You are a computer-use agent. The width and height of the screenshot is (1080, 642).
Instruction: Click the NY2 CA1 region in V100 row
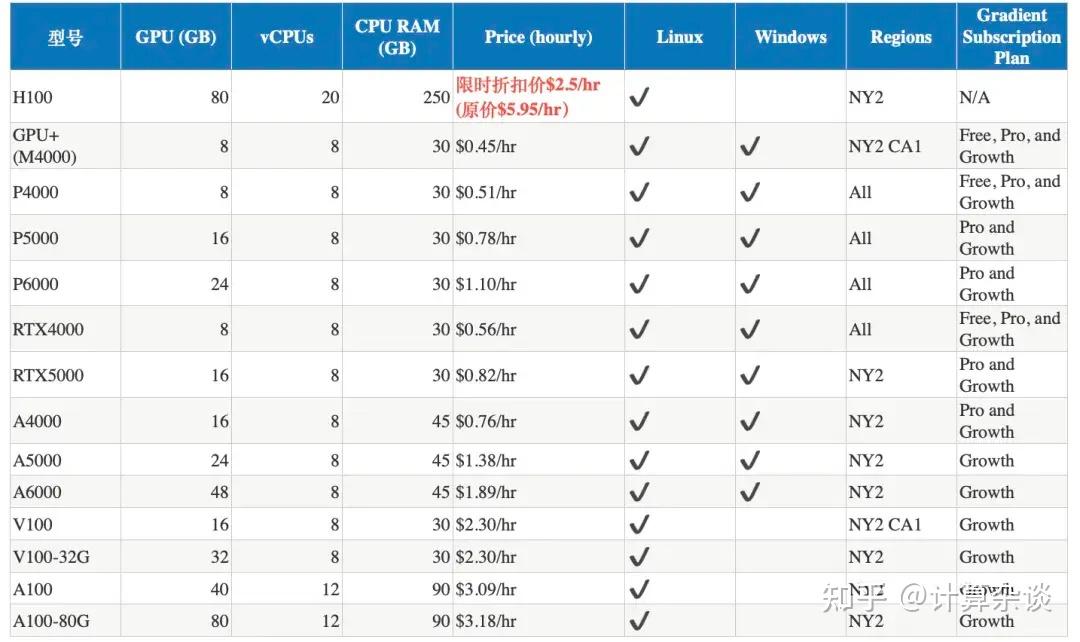click(885, 524)
